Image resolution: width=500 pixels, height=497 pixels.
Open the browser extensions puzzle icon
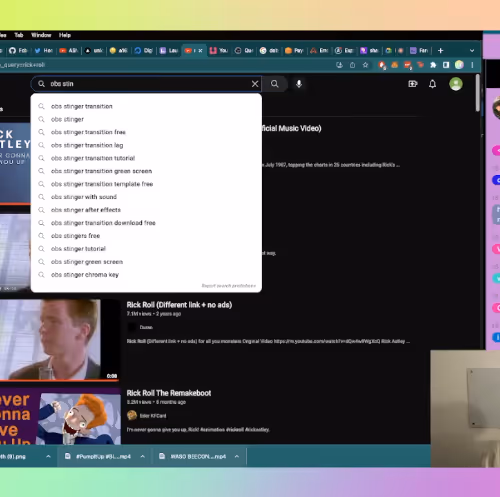(x=433, y=65)
